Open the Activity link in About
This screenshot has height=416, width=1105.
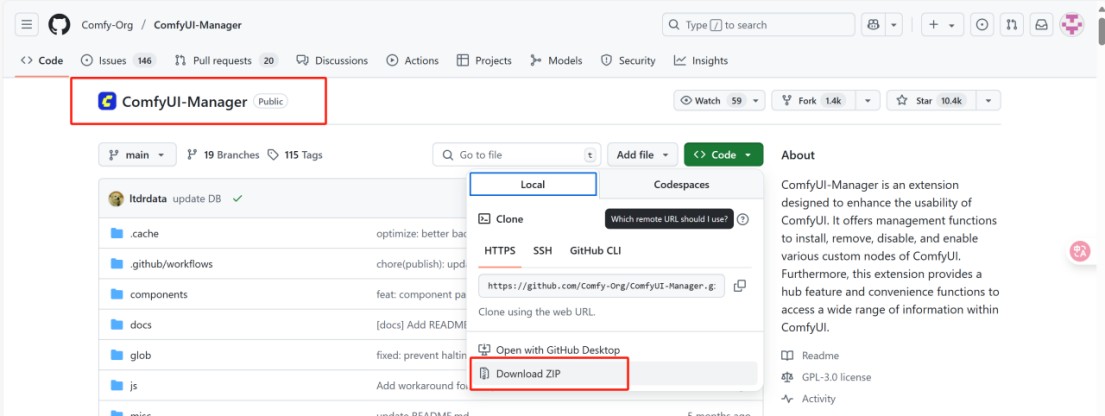809,398
